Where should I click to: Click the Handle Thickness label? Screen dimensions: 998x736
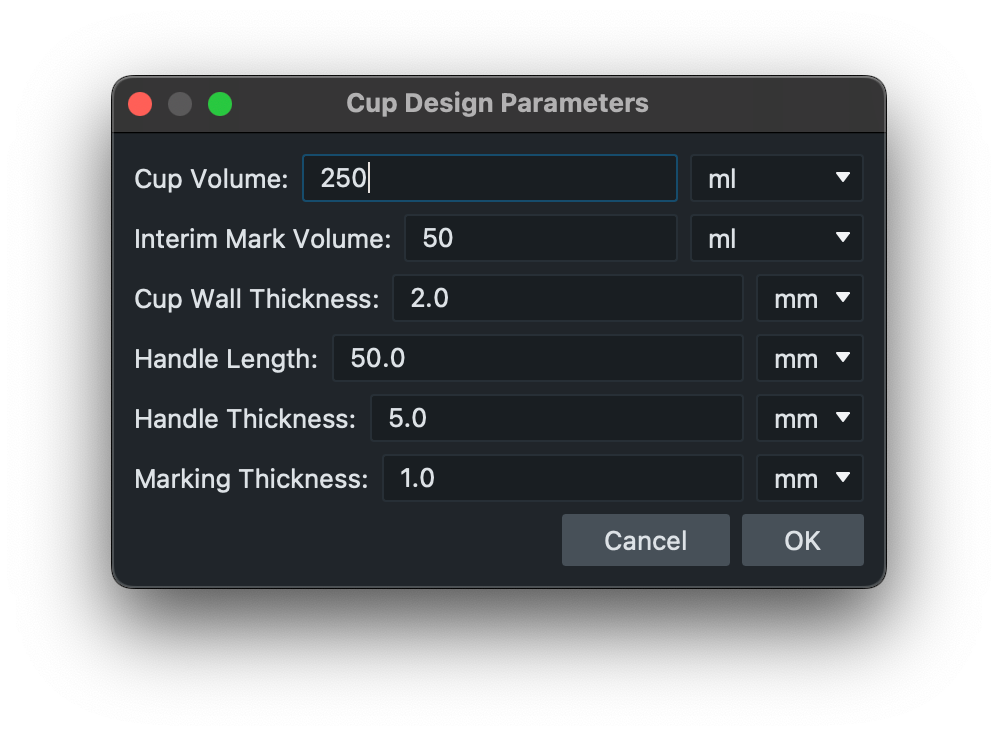(x=245, y=418)
